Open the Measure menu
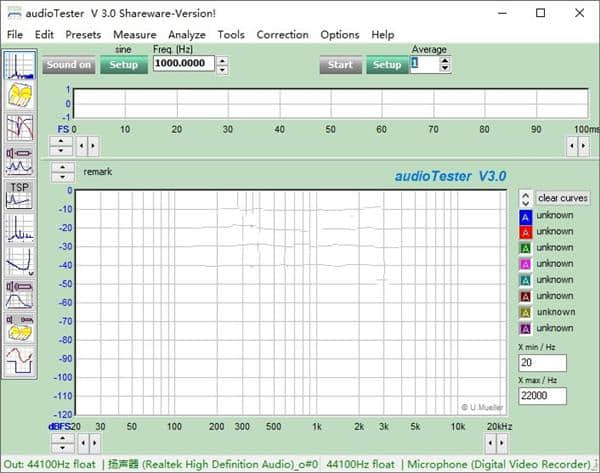Screen dimensions: 600x473 [134, 34]
